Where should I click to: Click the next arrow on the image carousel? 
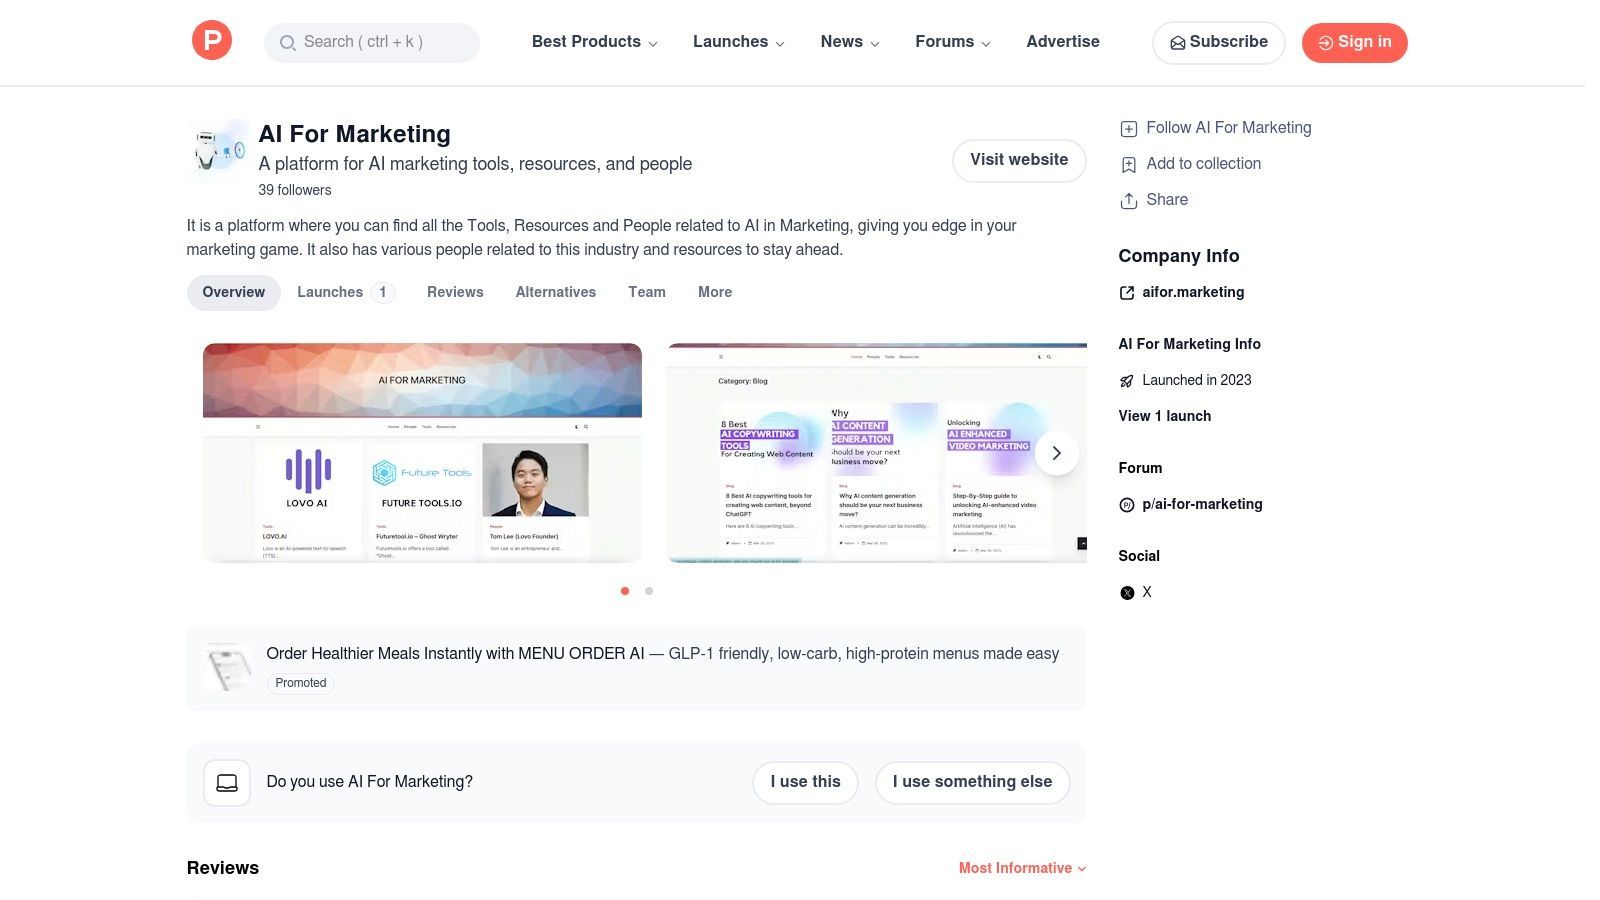(1056, 453)
